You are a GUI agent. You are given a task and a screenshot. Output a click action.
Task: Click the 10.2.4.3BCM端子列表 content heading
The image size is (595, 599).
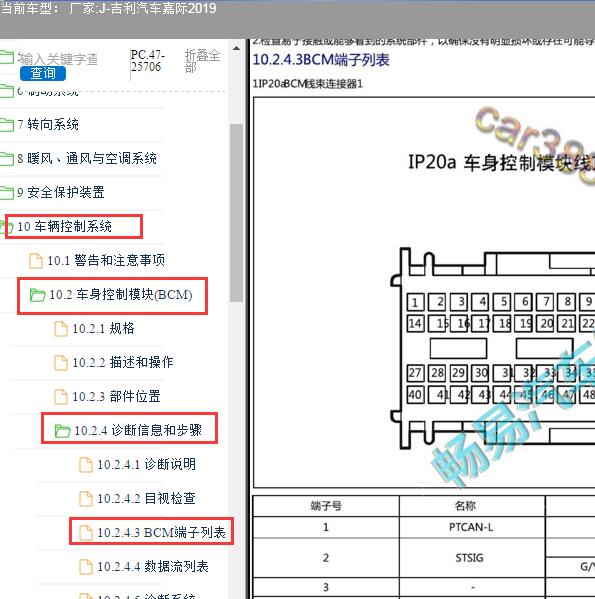(321, 60)
